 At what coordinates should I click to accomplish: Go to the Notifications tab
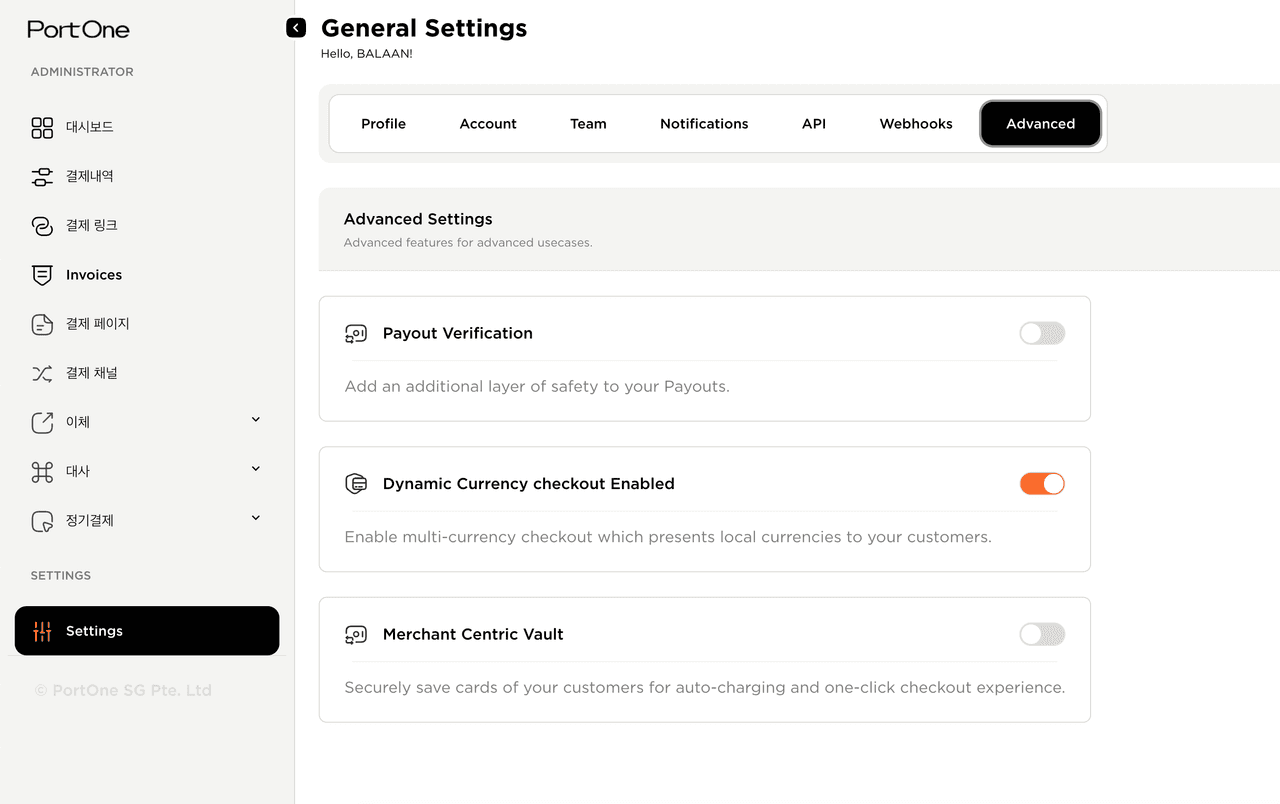(704, 124)
